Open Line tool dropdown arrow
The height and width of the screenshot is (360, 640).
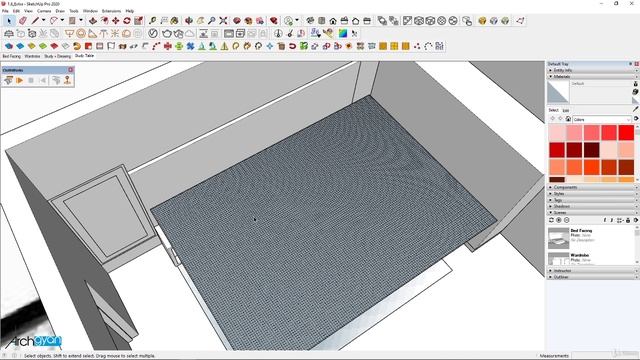pyautogui.click(x=44, y=20)
